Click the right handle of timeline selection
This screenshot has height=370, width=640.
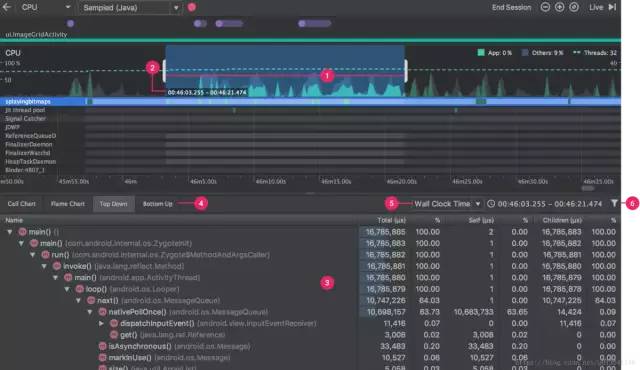click(x=406, y=71)
